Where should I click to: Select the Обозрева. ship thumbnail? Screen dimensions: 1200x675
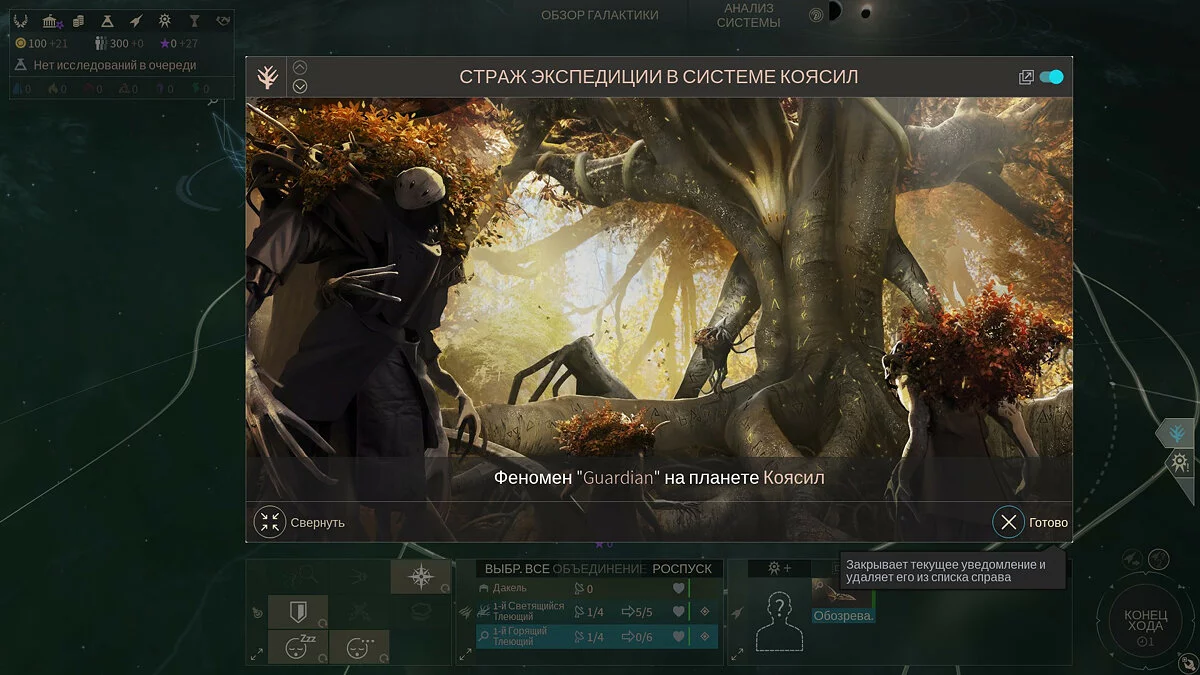tap(843, 600)
